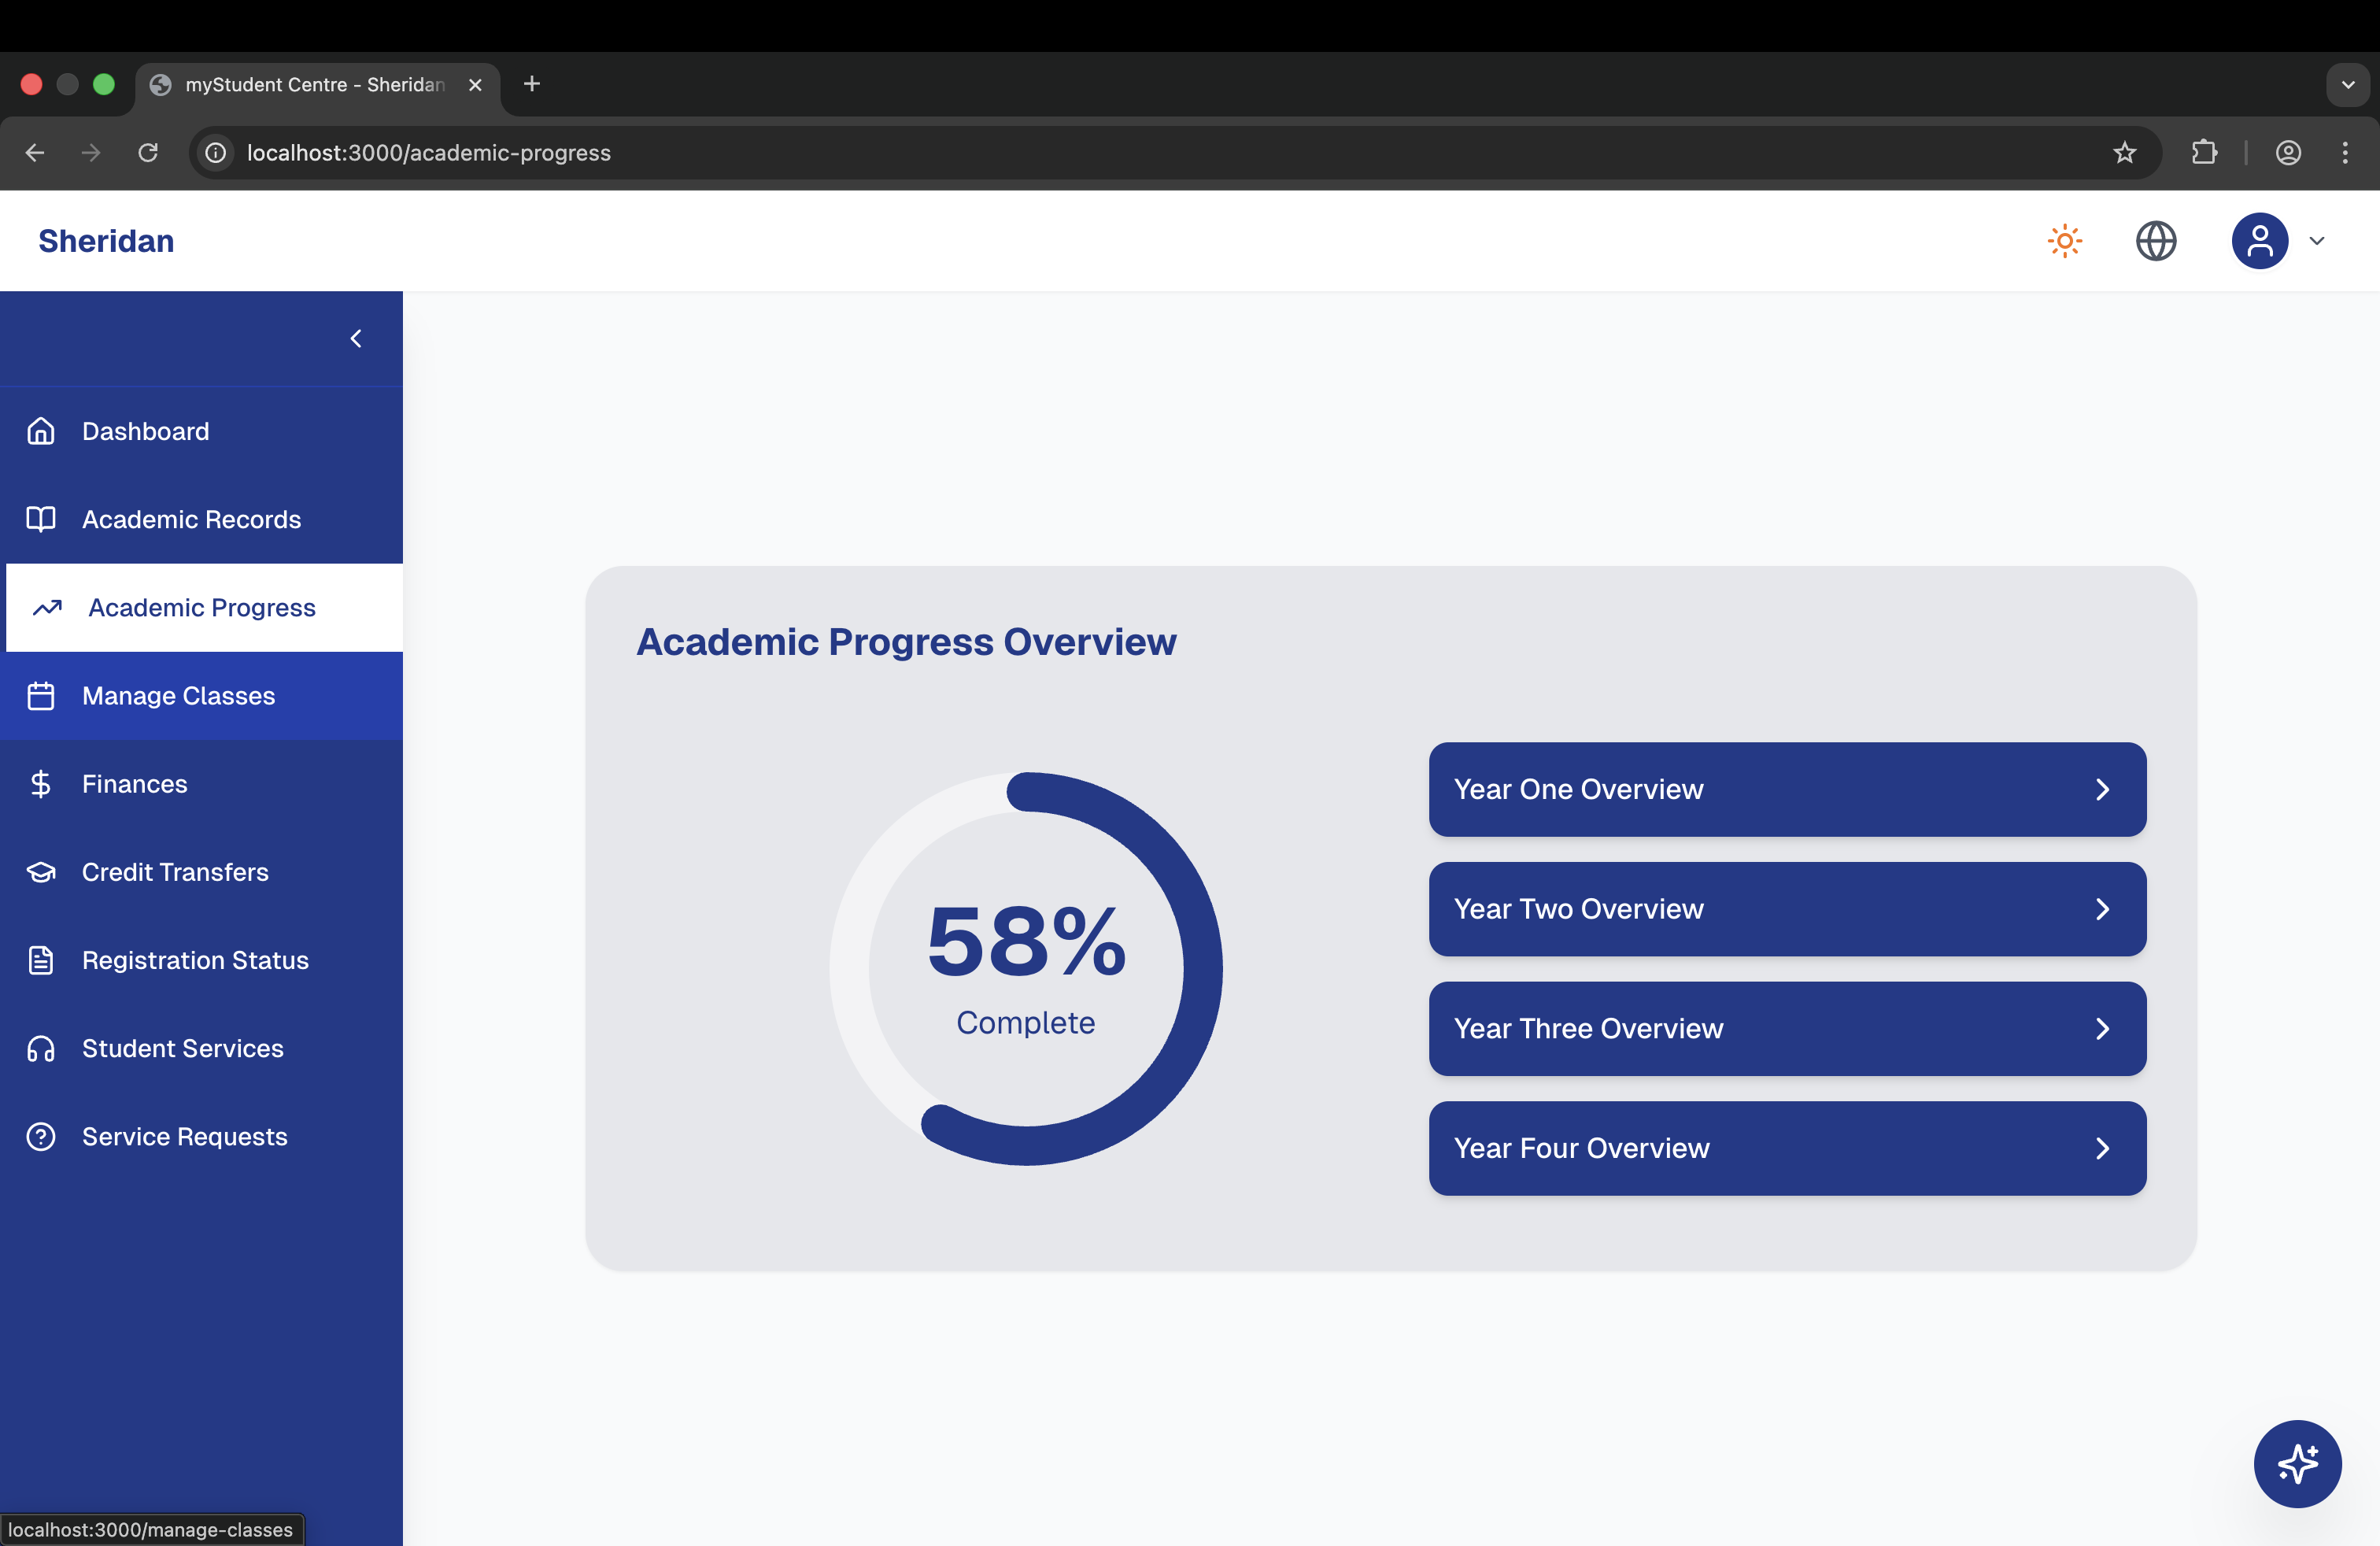The height and width of the screenshot is (1546, 2380).
Task: Toggle the light/dark theme sun icon
Action: point(2065,241)
